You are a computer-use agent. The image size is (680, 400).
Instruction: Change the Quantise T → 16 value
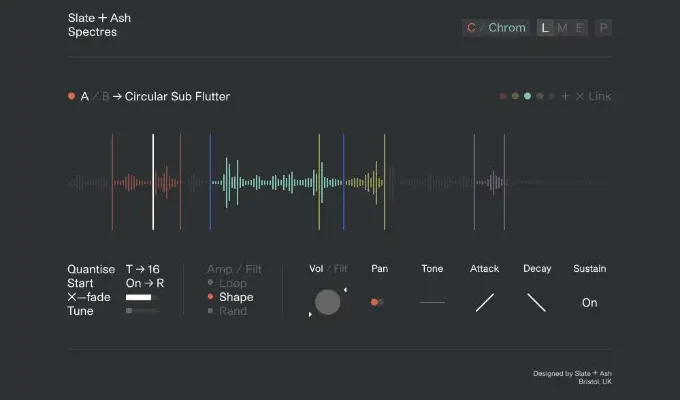(142, 269)
